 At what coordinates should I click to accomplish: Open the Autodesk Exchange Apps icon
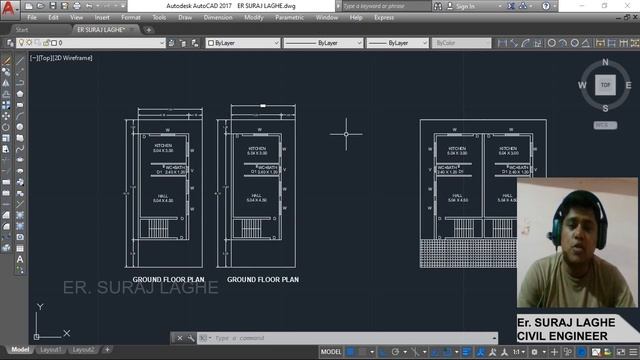click(x=511, y=6)
